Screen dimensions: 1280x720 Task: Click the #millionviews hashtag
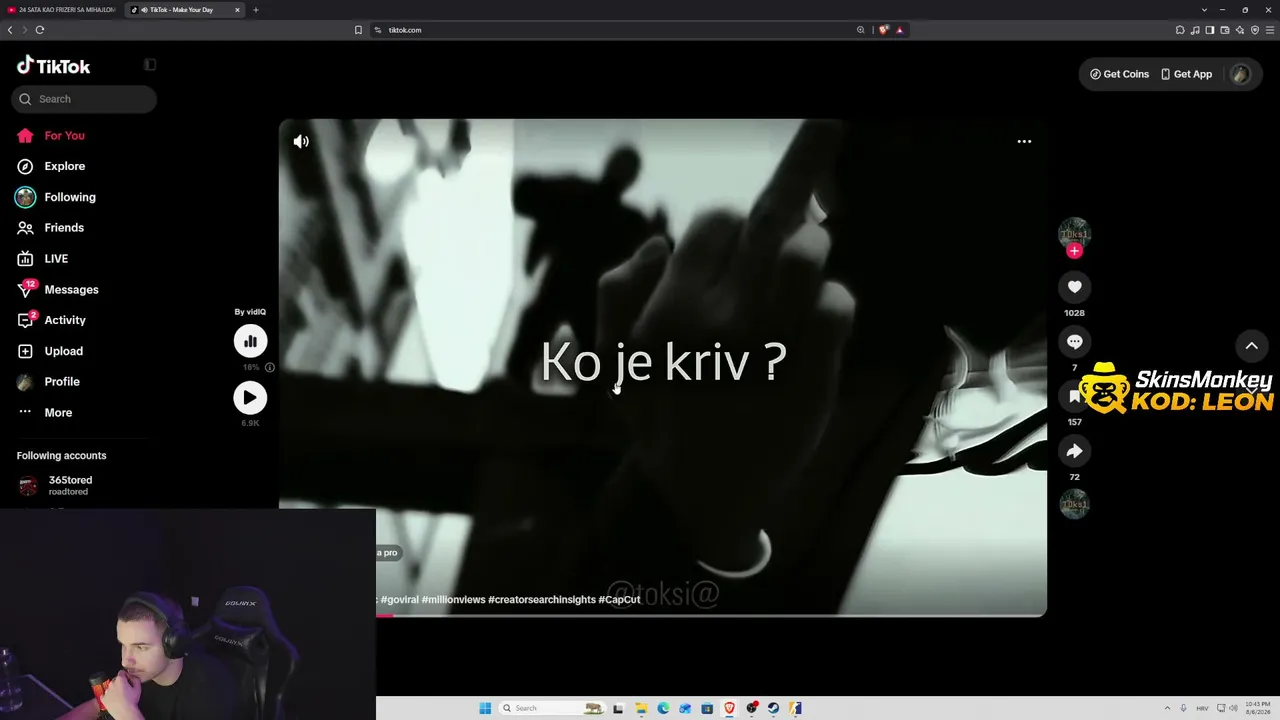click(x=453, y=599)
